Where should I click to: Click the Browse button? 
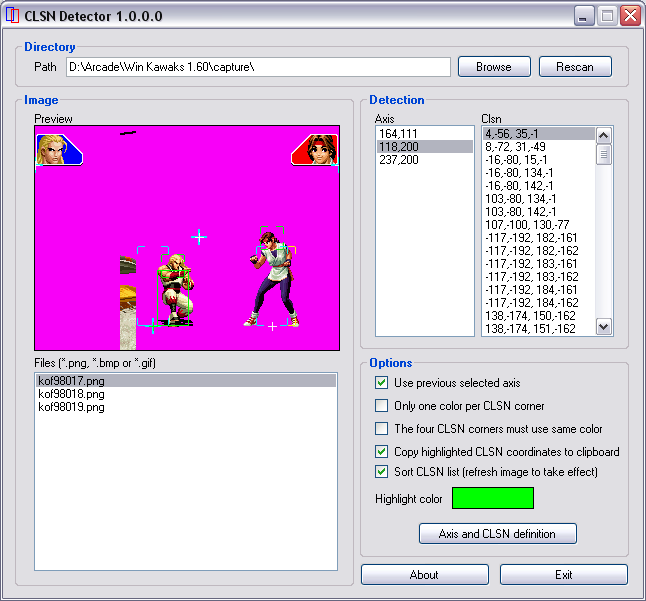click(x=494, y=67)
